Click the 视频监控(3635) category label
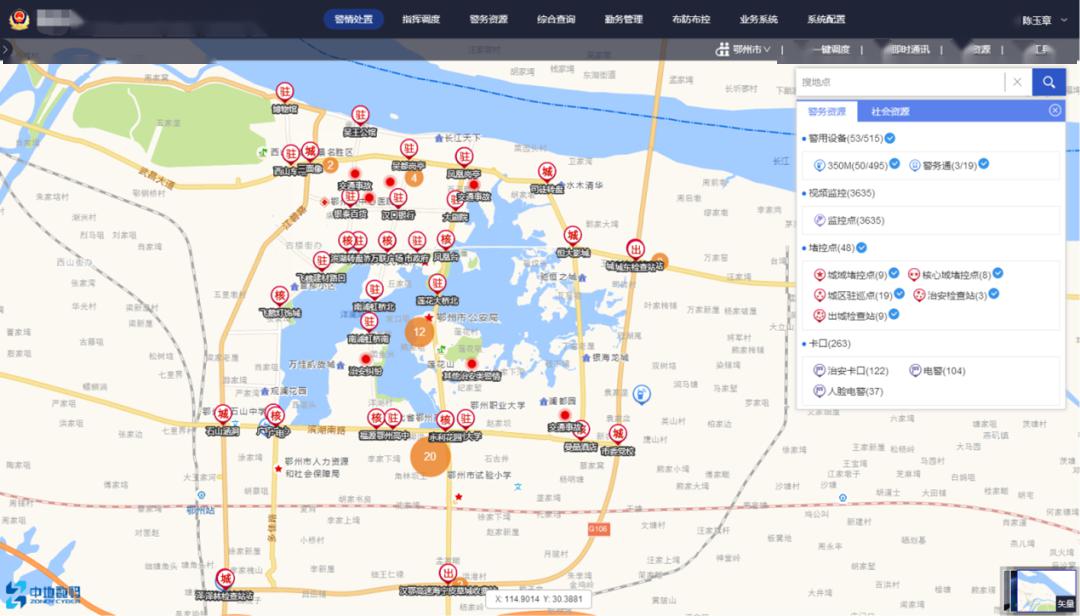Image resolution: width=1080 pixels, height=616 pixels. (x=841, y=193)
